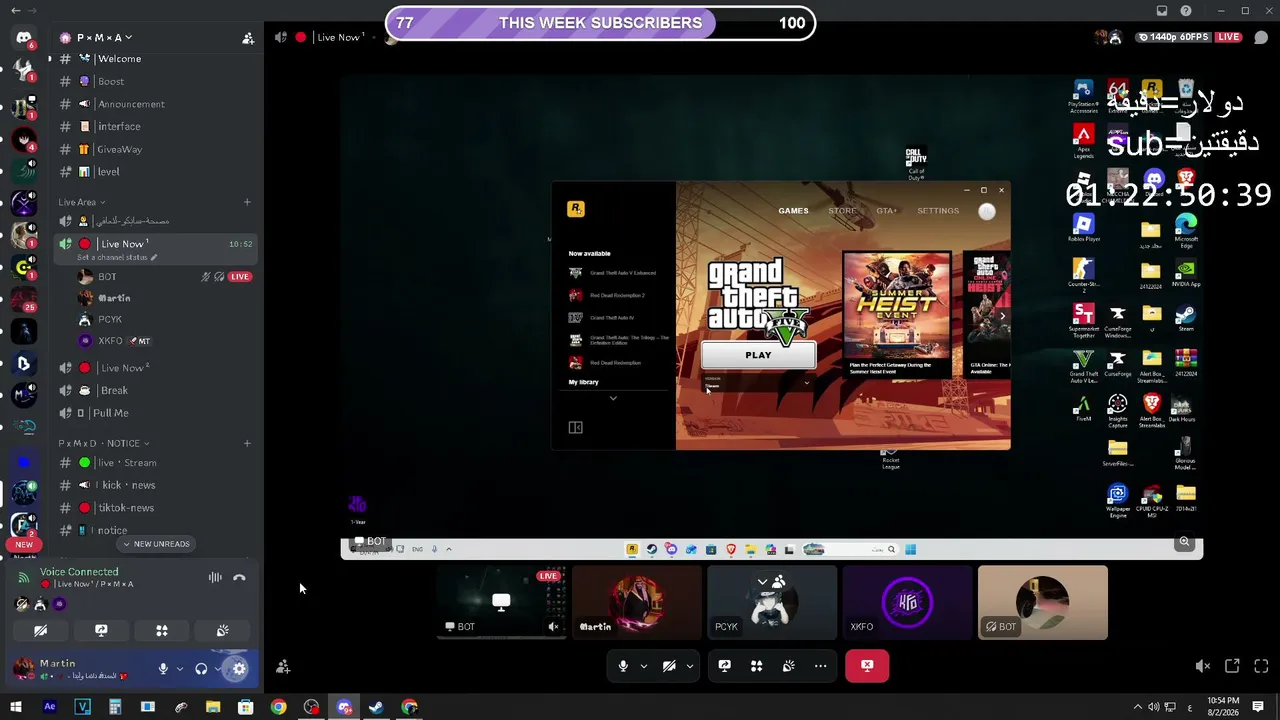1280x720 pixels.
Task: Leave the call with red button
Action: pos(867,666)
